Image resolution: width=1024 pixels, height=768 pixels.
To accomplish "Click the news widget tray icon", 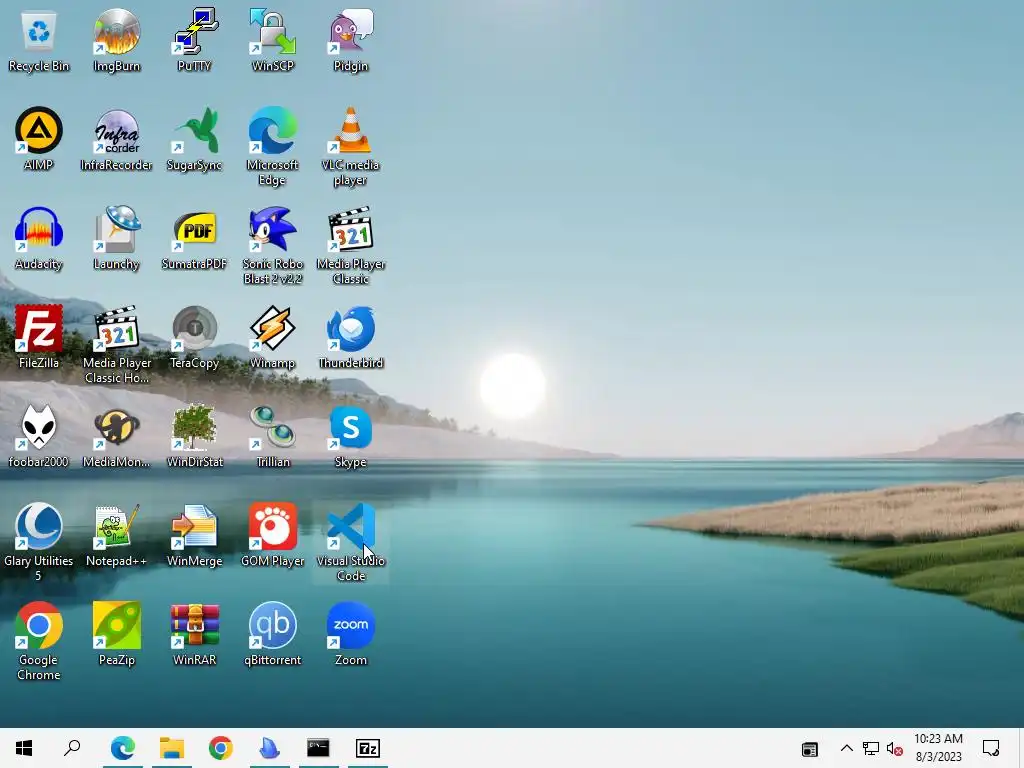I will (810, 749).
